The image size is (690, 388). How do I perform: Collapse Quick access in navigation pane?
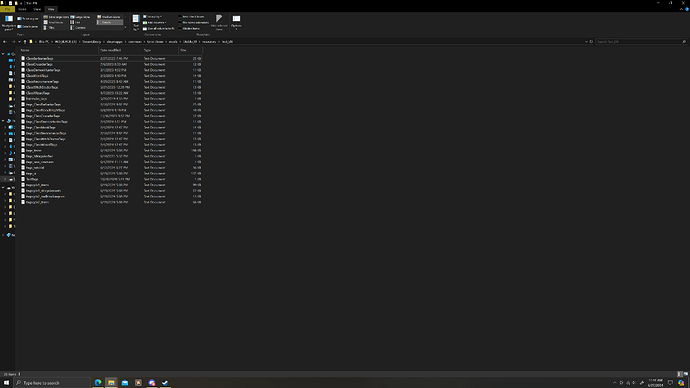[3, 54]
